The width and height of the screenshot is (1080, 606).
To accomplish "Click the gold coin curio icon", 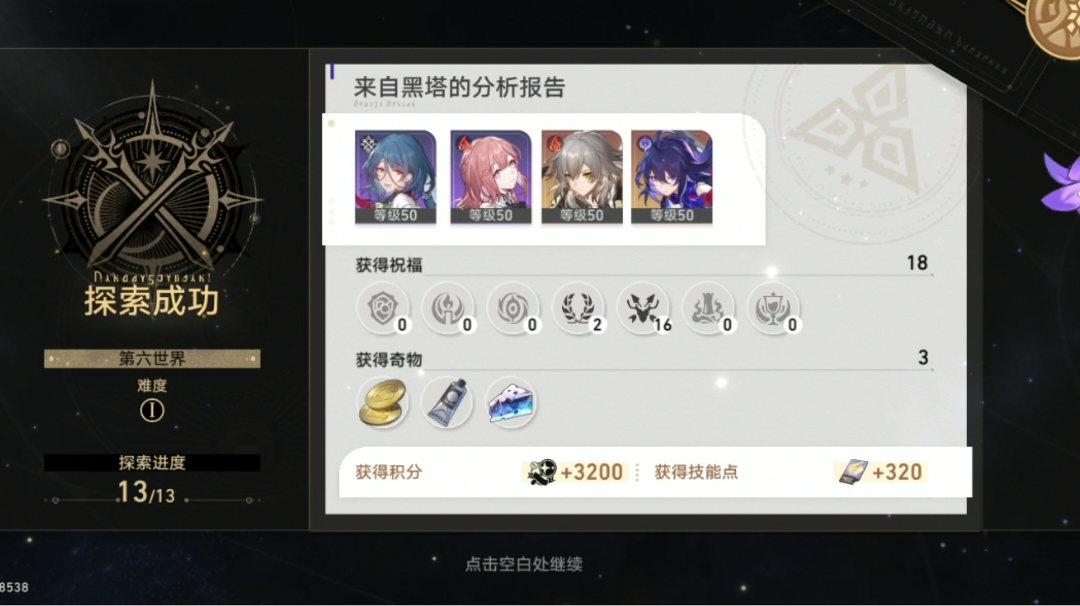I will tap(383, 403).
